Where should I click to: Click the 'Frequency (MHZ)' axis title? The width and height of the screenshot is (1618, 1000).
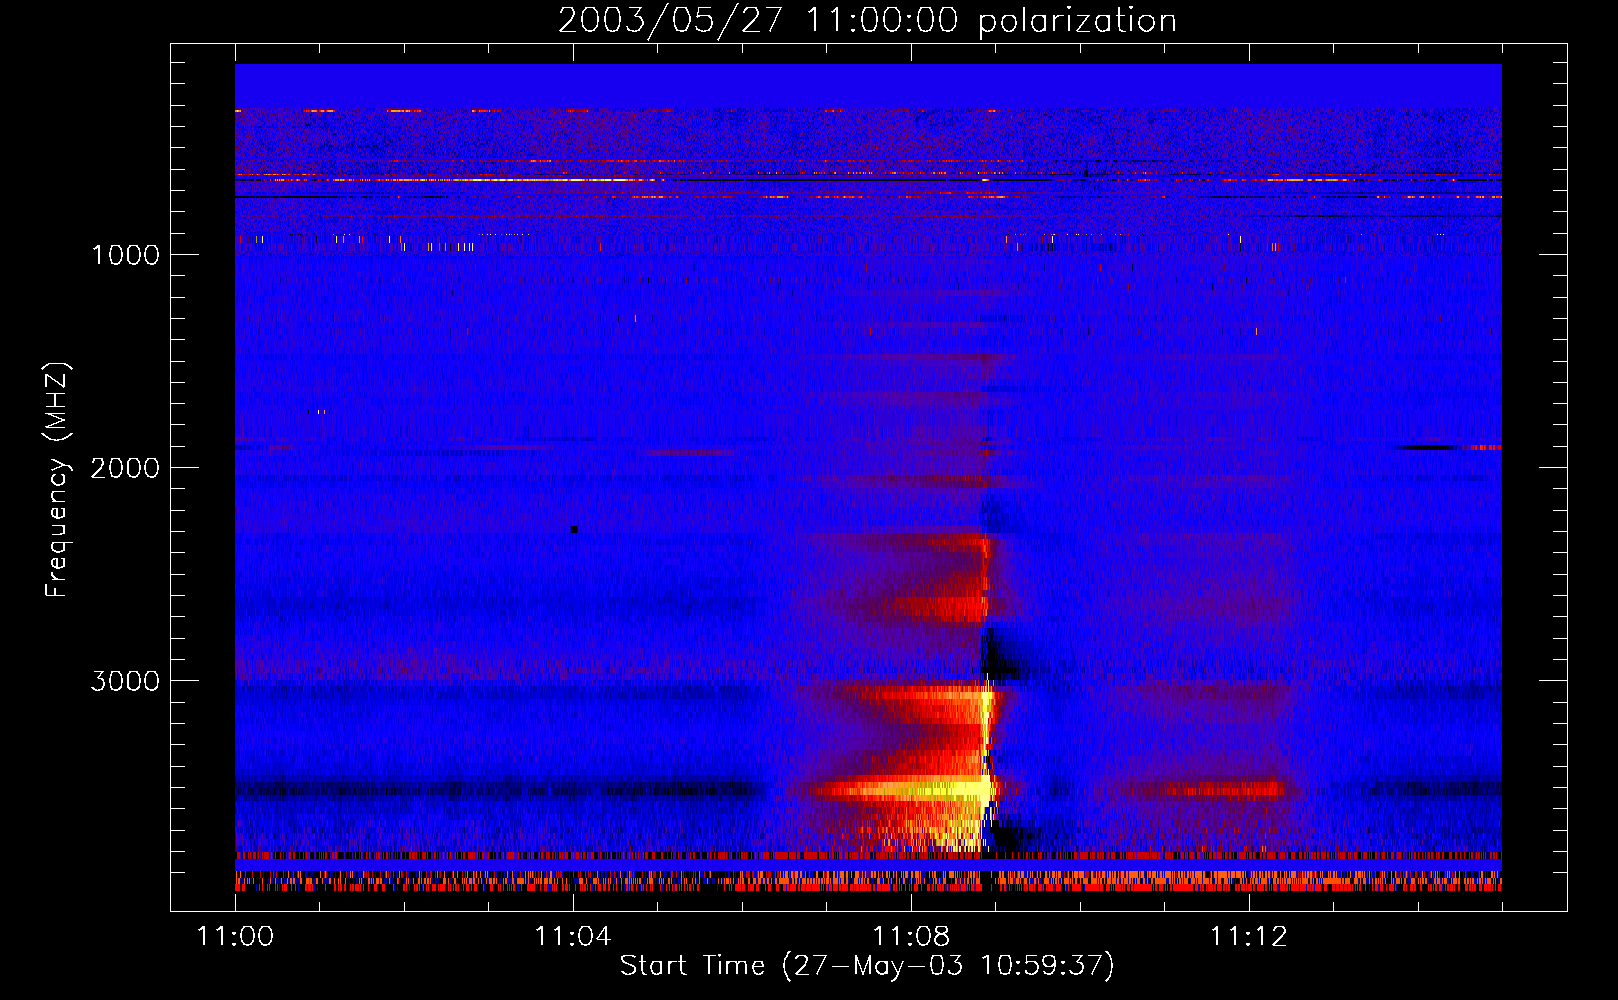(56, 480)
